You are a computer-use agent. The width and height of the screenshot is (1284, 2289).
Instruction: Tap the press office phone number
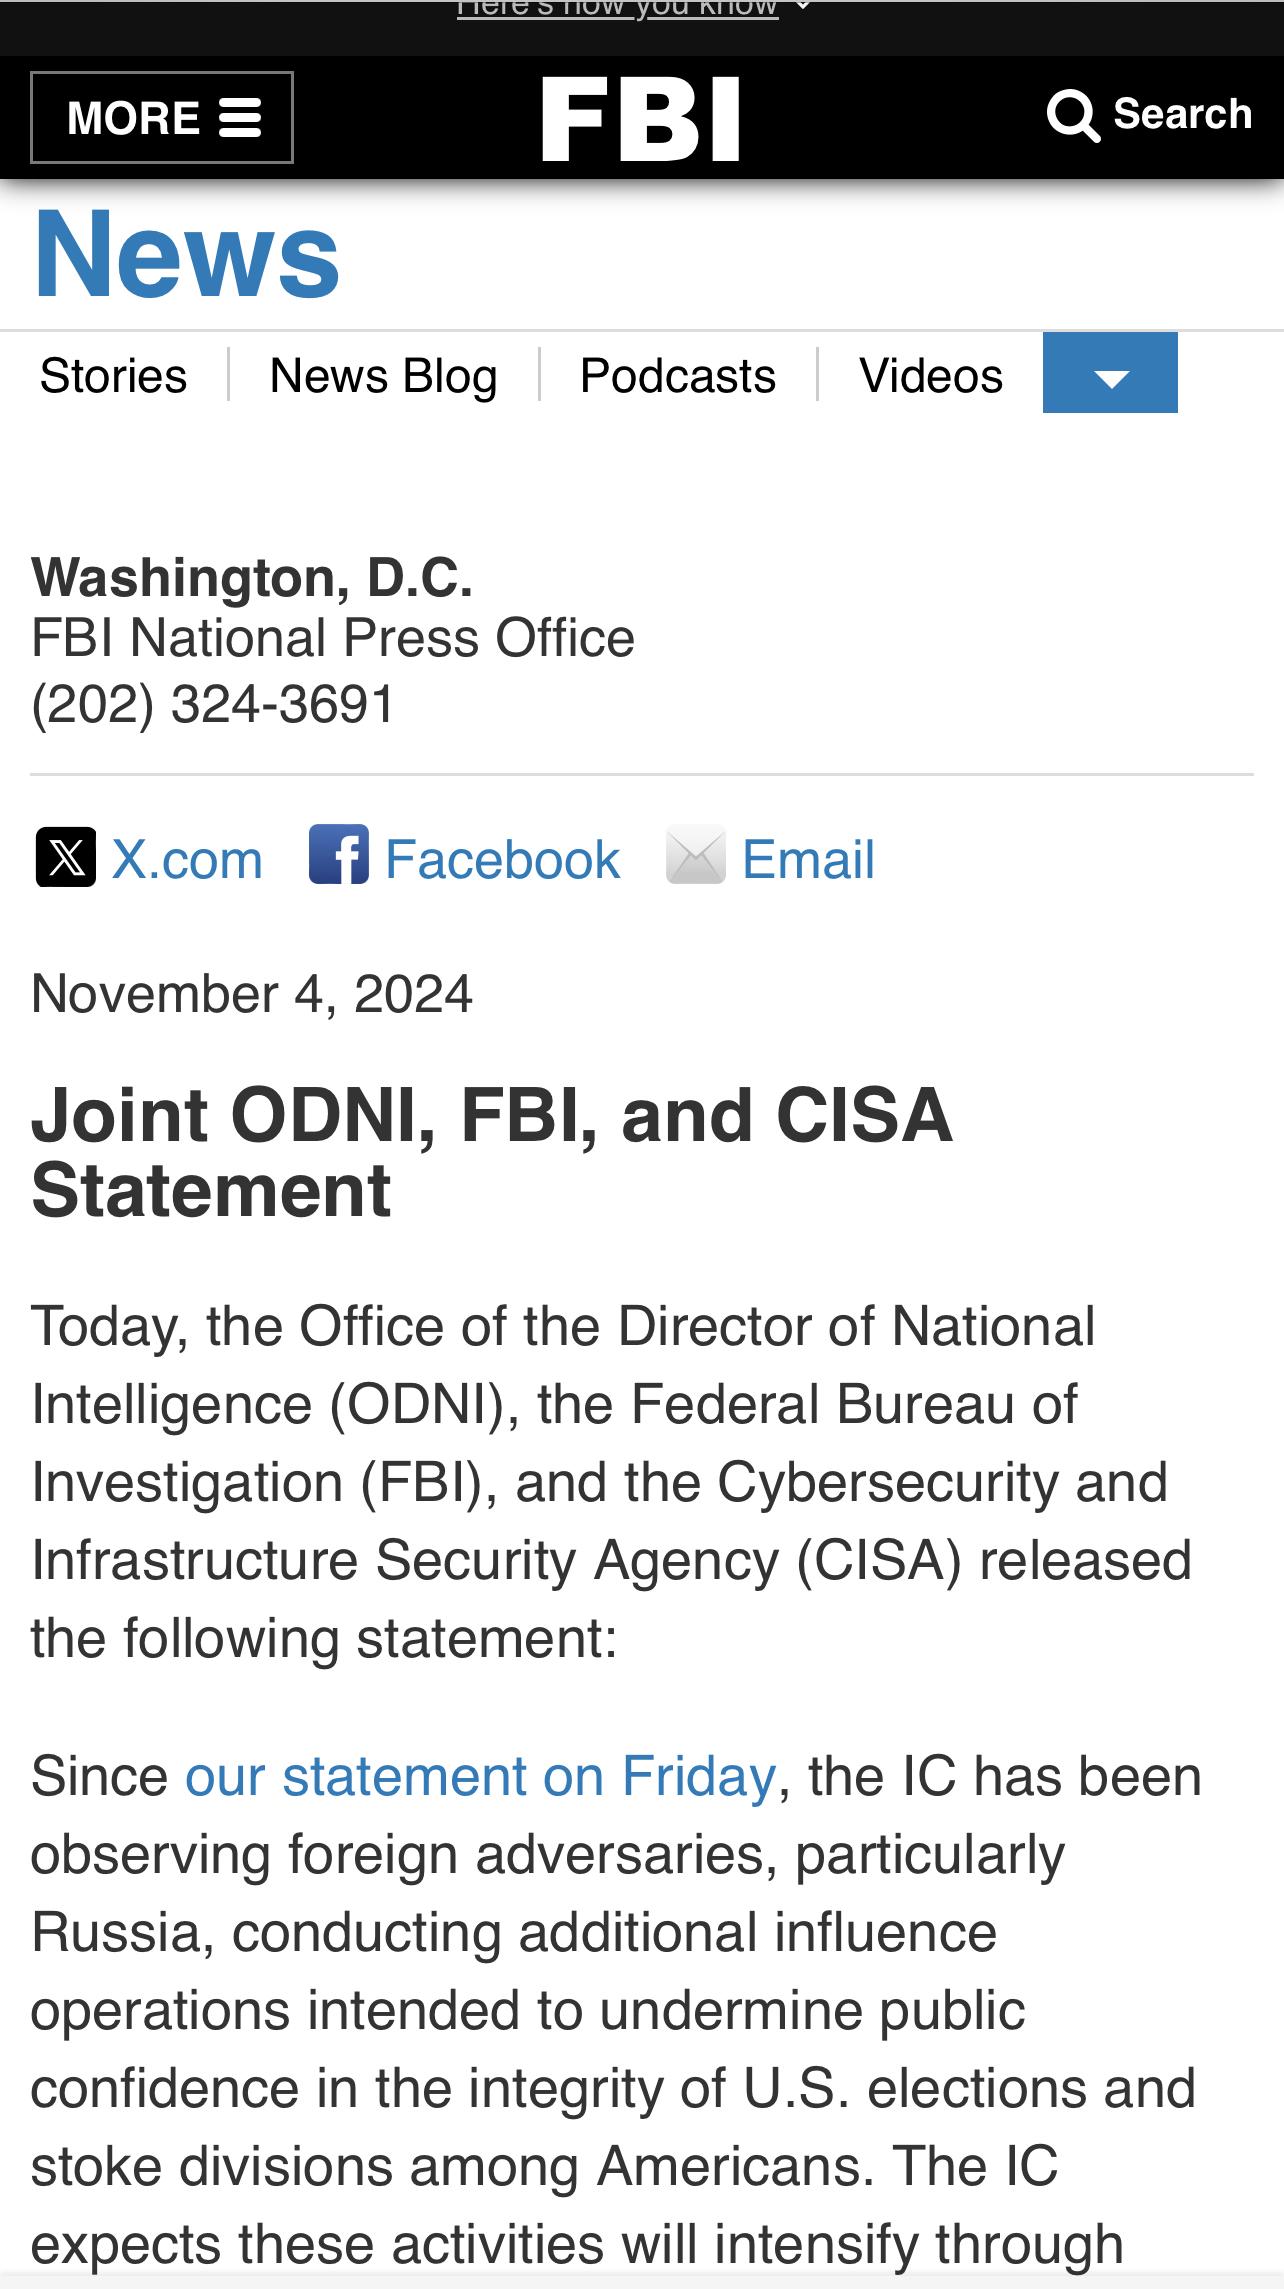point(213,704)
